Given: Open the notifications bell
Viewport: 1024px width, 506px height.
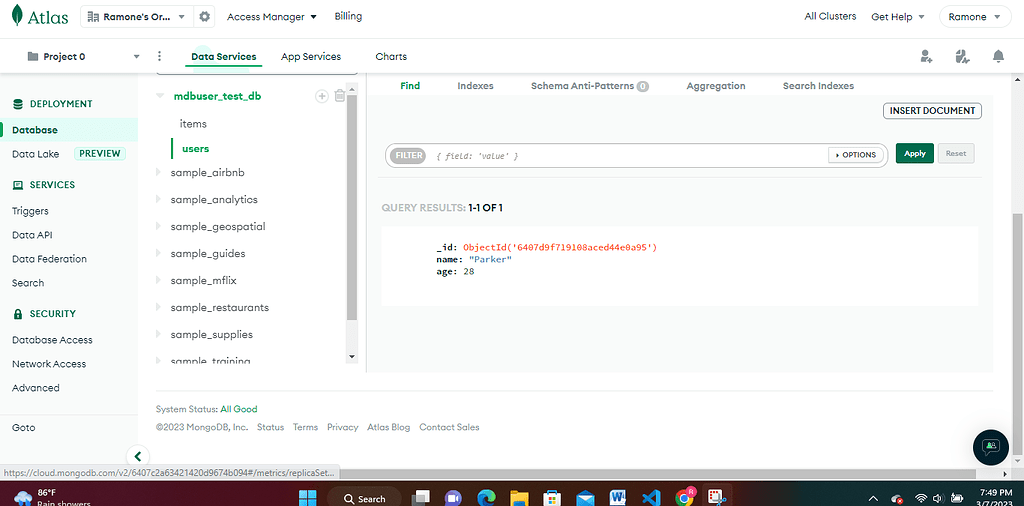Looking at the screenshot, I should 998,57.
